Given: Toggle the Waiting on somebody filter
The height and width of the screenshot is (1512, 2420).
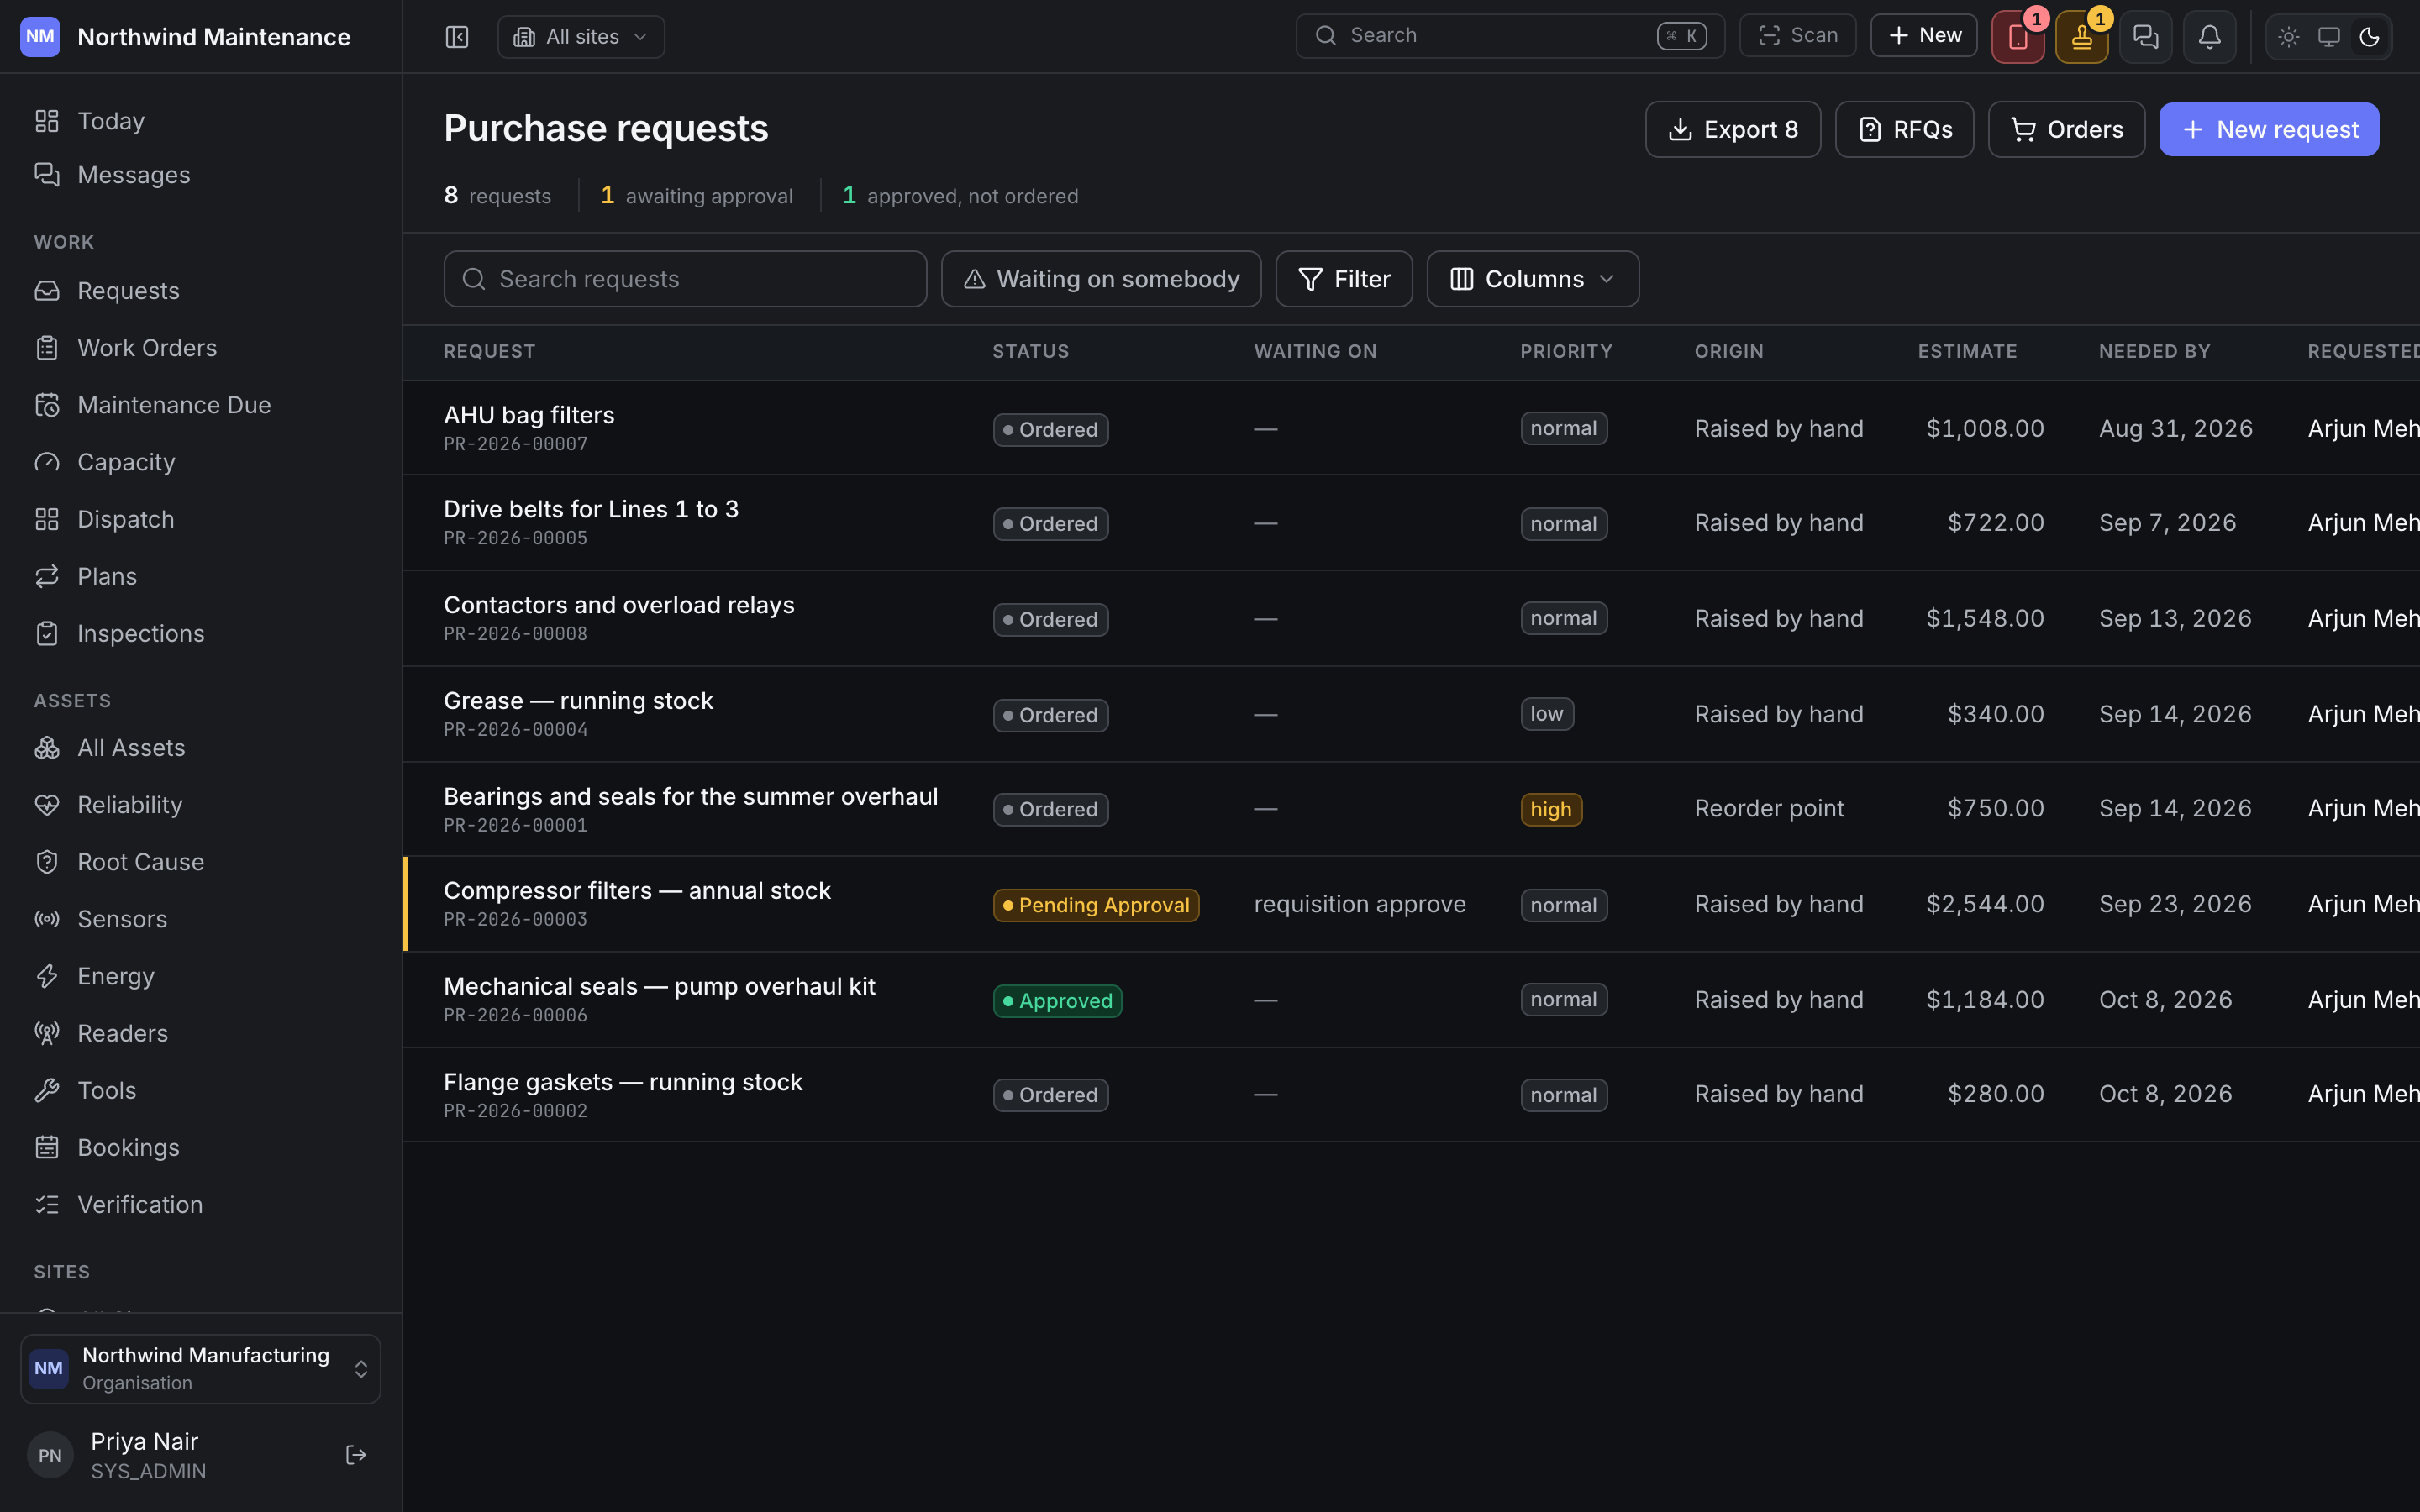Looking at the screenshot, I should click(1101, 279).
